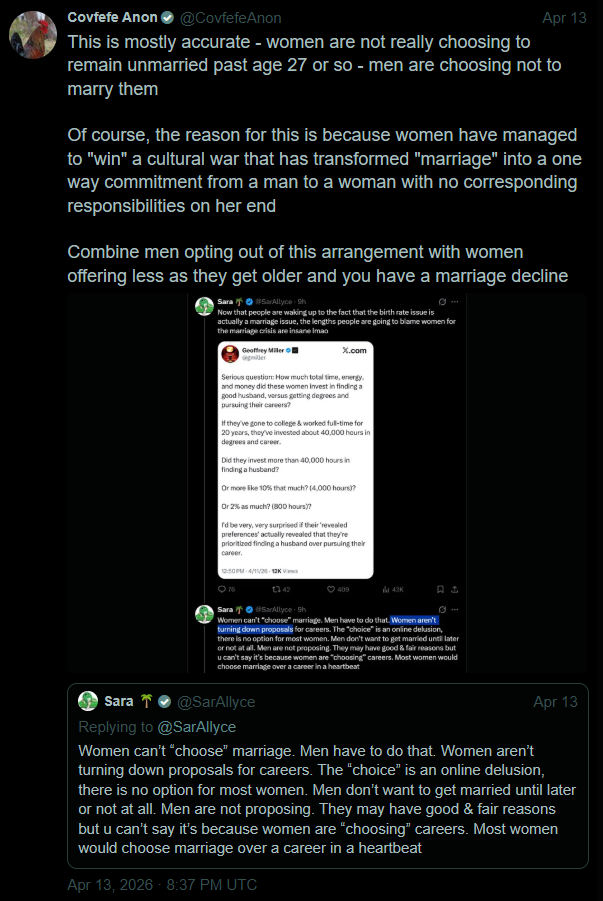Viewport: 603px width, 901px height.
Task: Click the Covfefe Anon display name
Action: (x=111, y=18)
